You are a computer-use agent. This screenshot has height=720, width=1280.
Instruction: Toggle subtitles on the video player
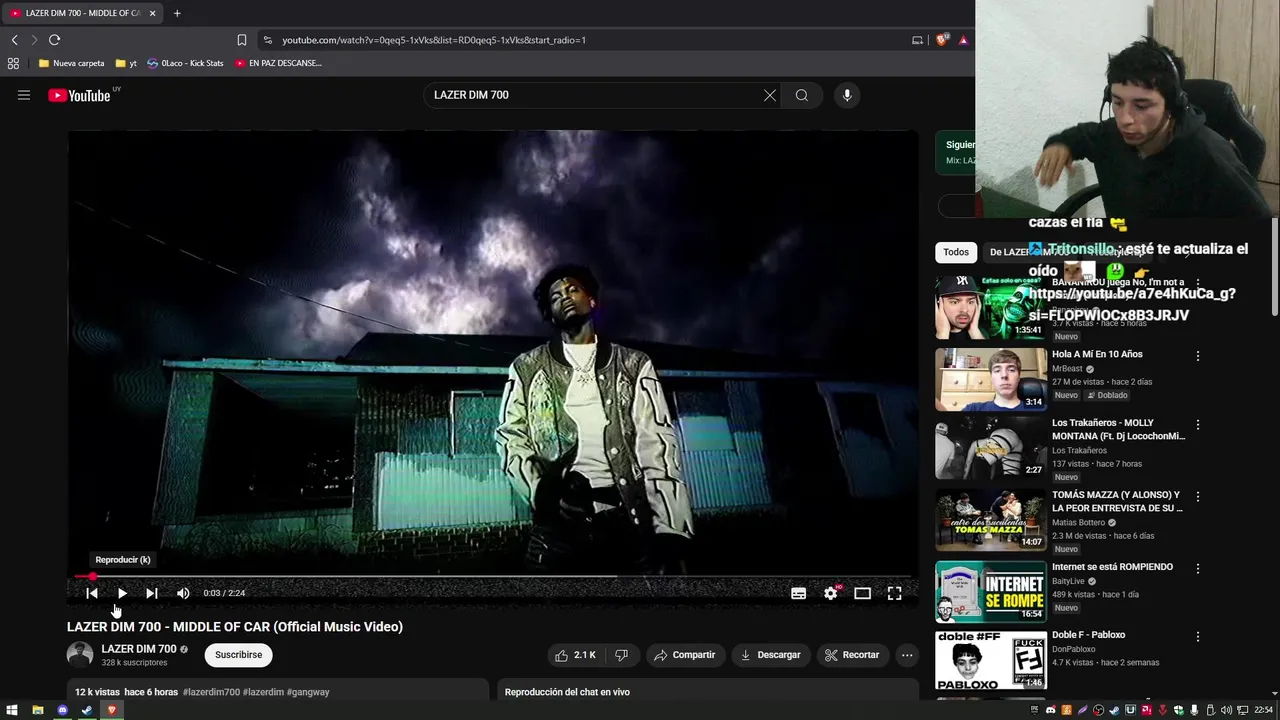point(799,593)
